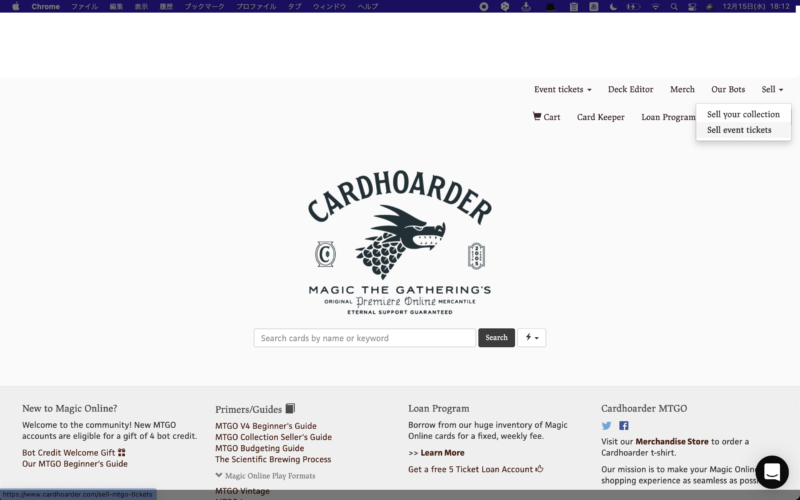
Task: Open Cardhoarder's Facebook page icon
Action: point(623,426)
